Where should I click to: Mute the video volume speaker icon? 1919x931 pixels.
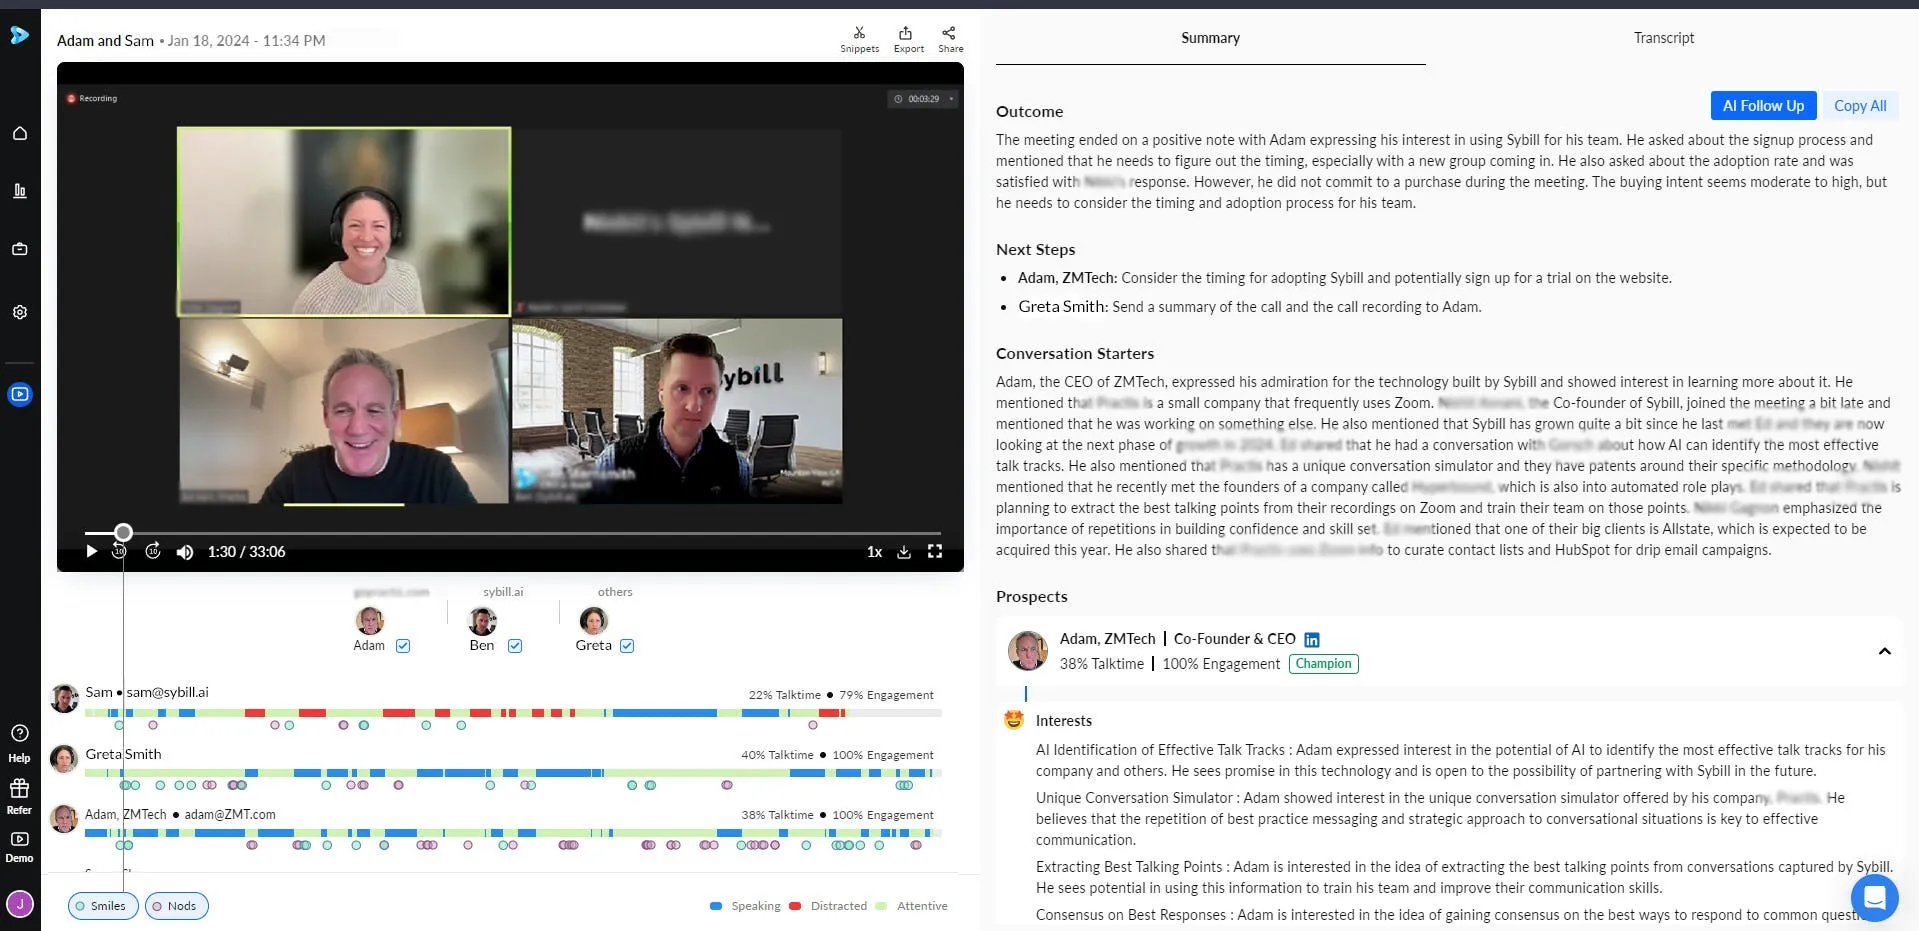pyautogui.click(x=185, y=552)
